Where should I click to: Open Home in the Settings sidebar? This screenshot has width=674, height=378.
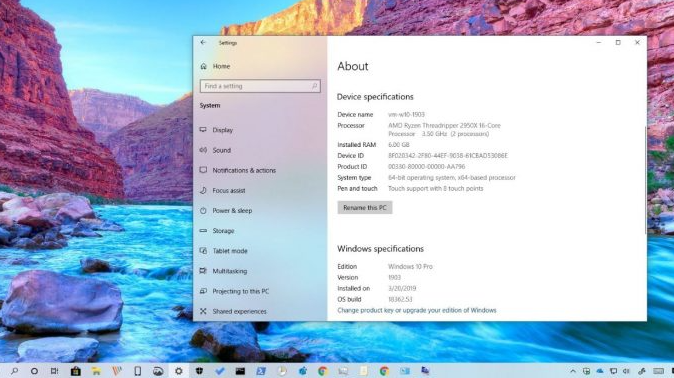point(221,66)
